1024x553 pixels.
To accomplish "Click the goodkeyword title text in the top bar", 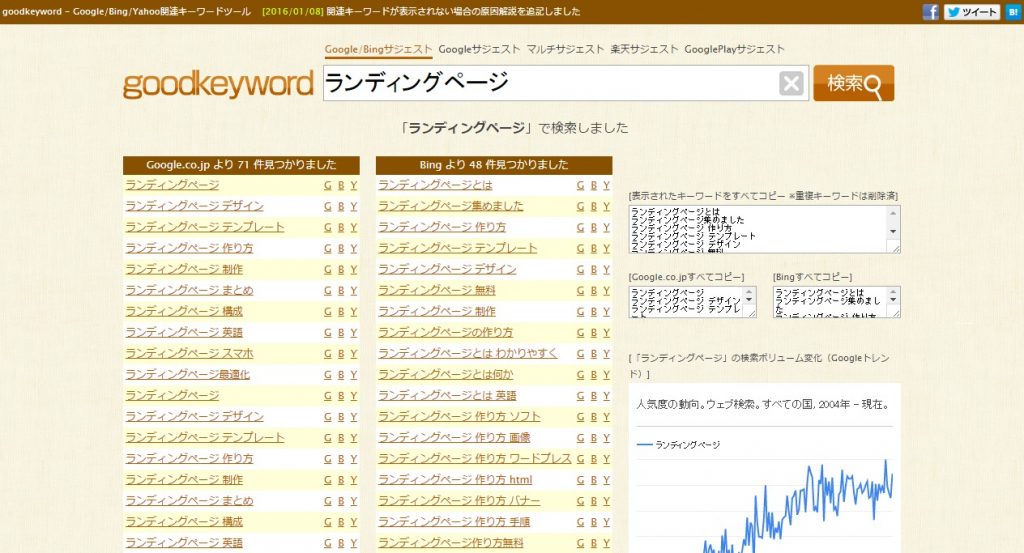I will click(127, 12).
